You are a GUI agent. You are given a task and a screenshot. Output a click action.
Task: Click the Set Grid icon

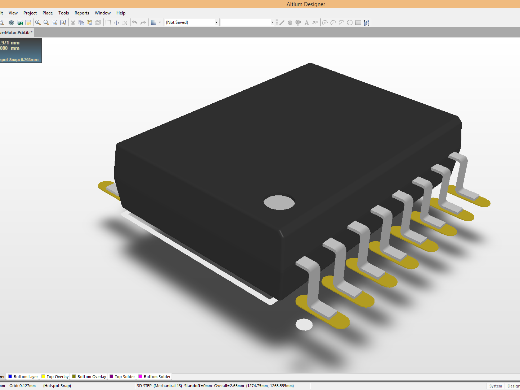pos(153,22)
